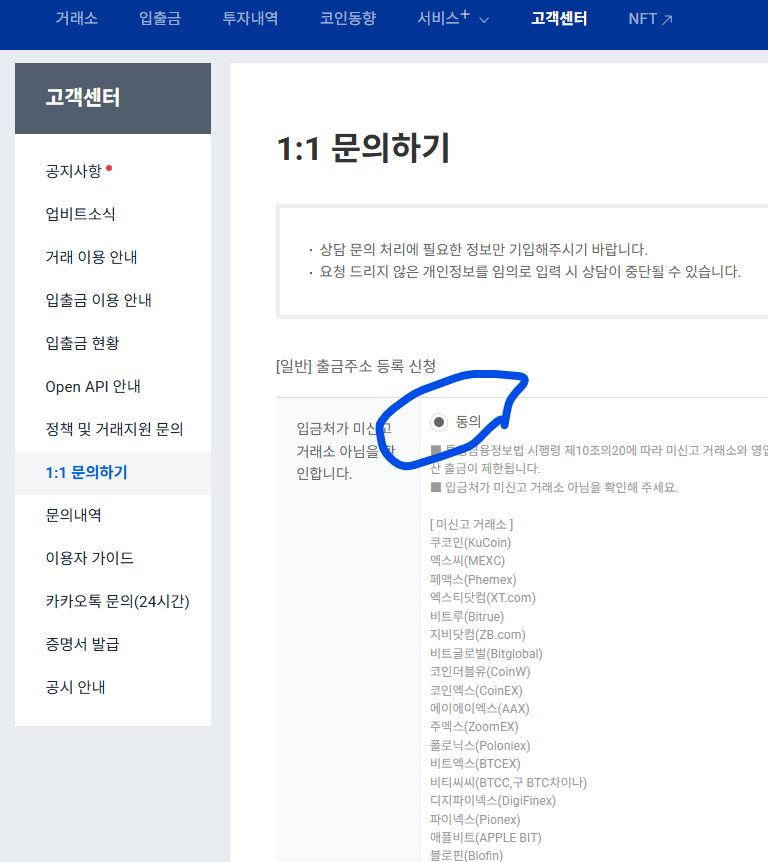The height and width of the screenshot is (862, 768).
Task: Click the 페맥스(Phemex) list entry
Action: click(473, 579)
